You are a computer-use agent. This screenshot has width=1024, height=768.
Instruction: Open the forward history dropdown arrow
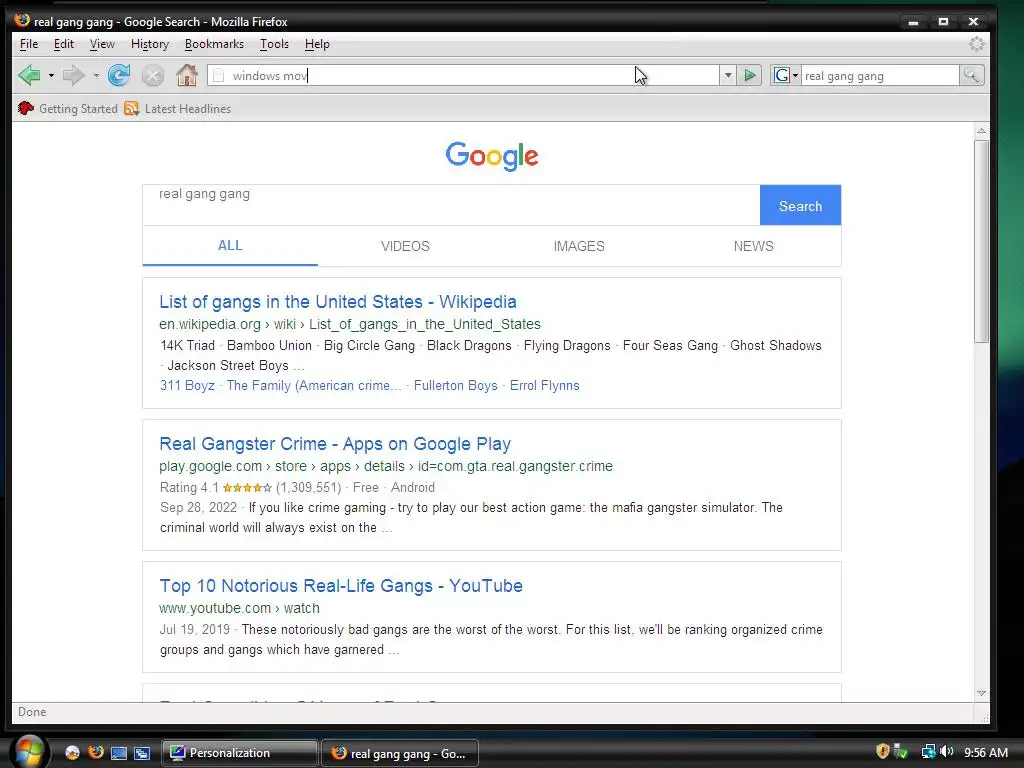[96, 76]
